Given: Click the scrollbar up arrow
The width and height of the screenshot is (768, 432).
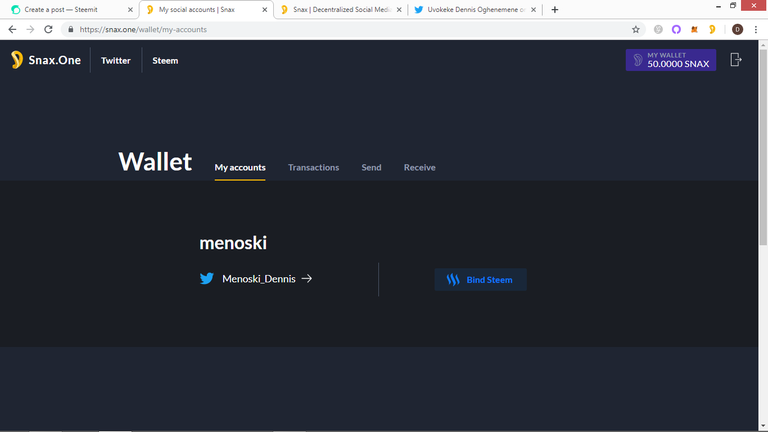Looking at the screenshot, I should pyautogui.click(x=763, y=45).
